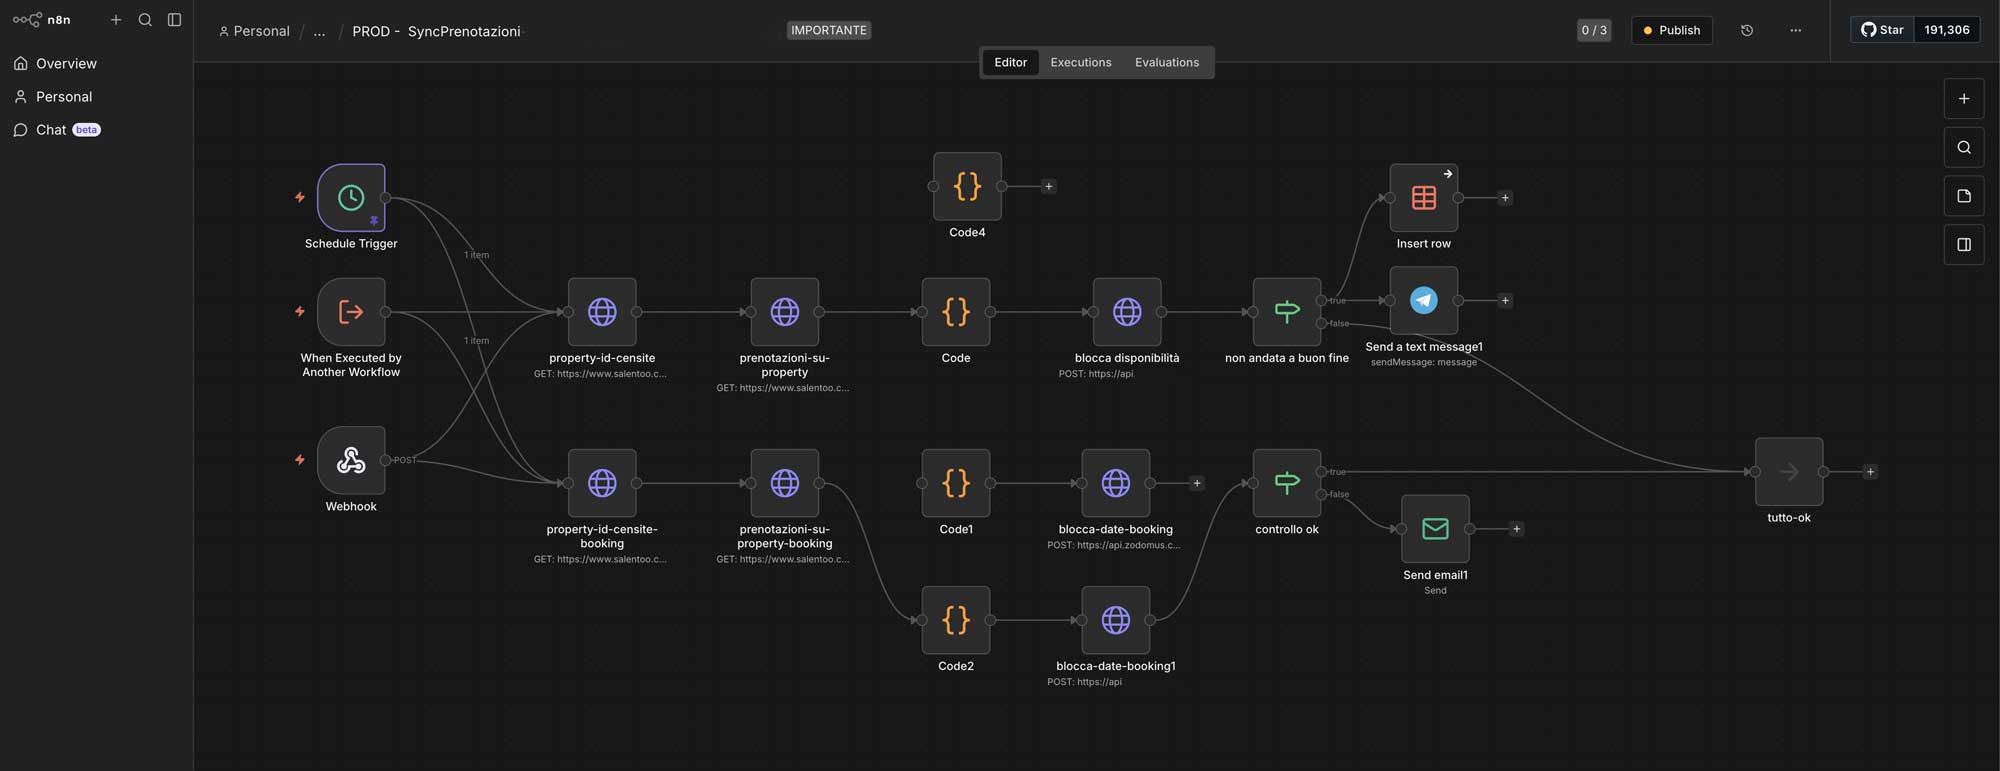Open the property-id-censite-booking HTTP node
Screen dimensions: 2000x771
[602, 483]
